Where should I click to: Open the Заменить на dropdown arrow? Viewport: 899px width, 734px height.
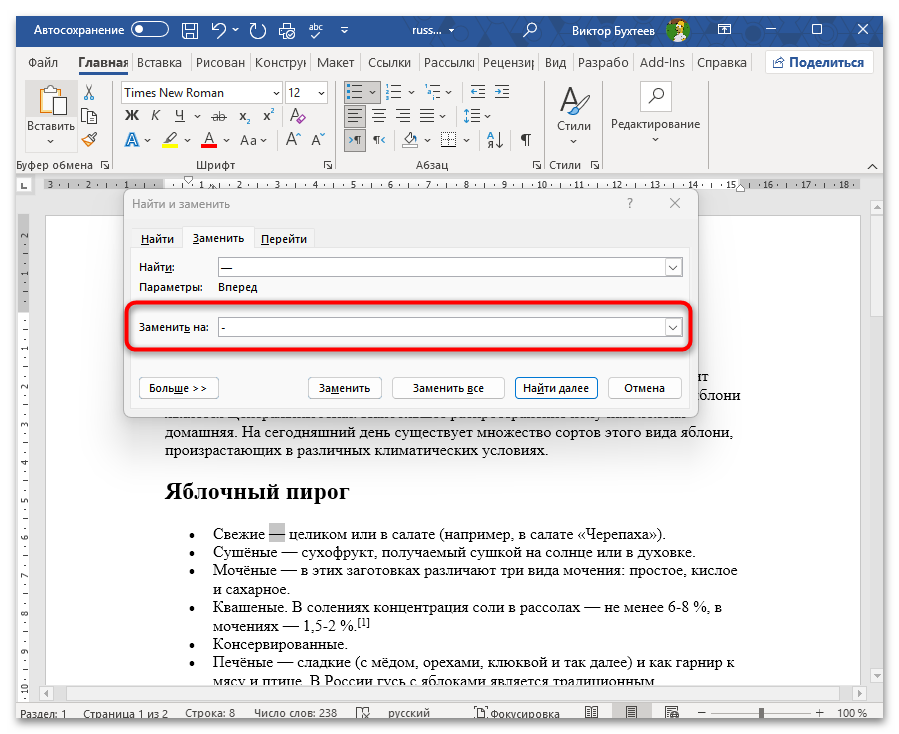click(x=673, y=327)
